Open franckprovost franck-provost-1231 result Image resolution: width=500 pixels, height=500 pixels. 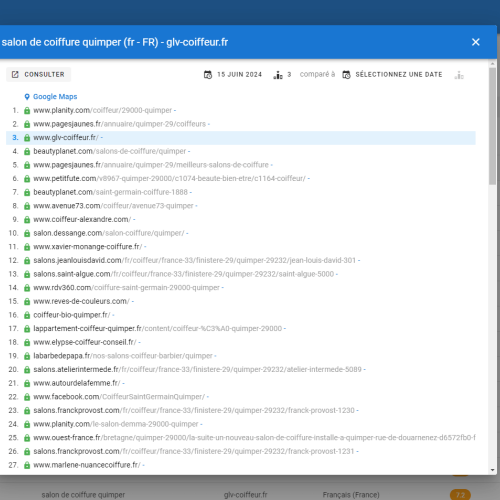(x=194, y=452)
